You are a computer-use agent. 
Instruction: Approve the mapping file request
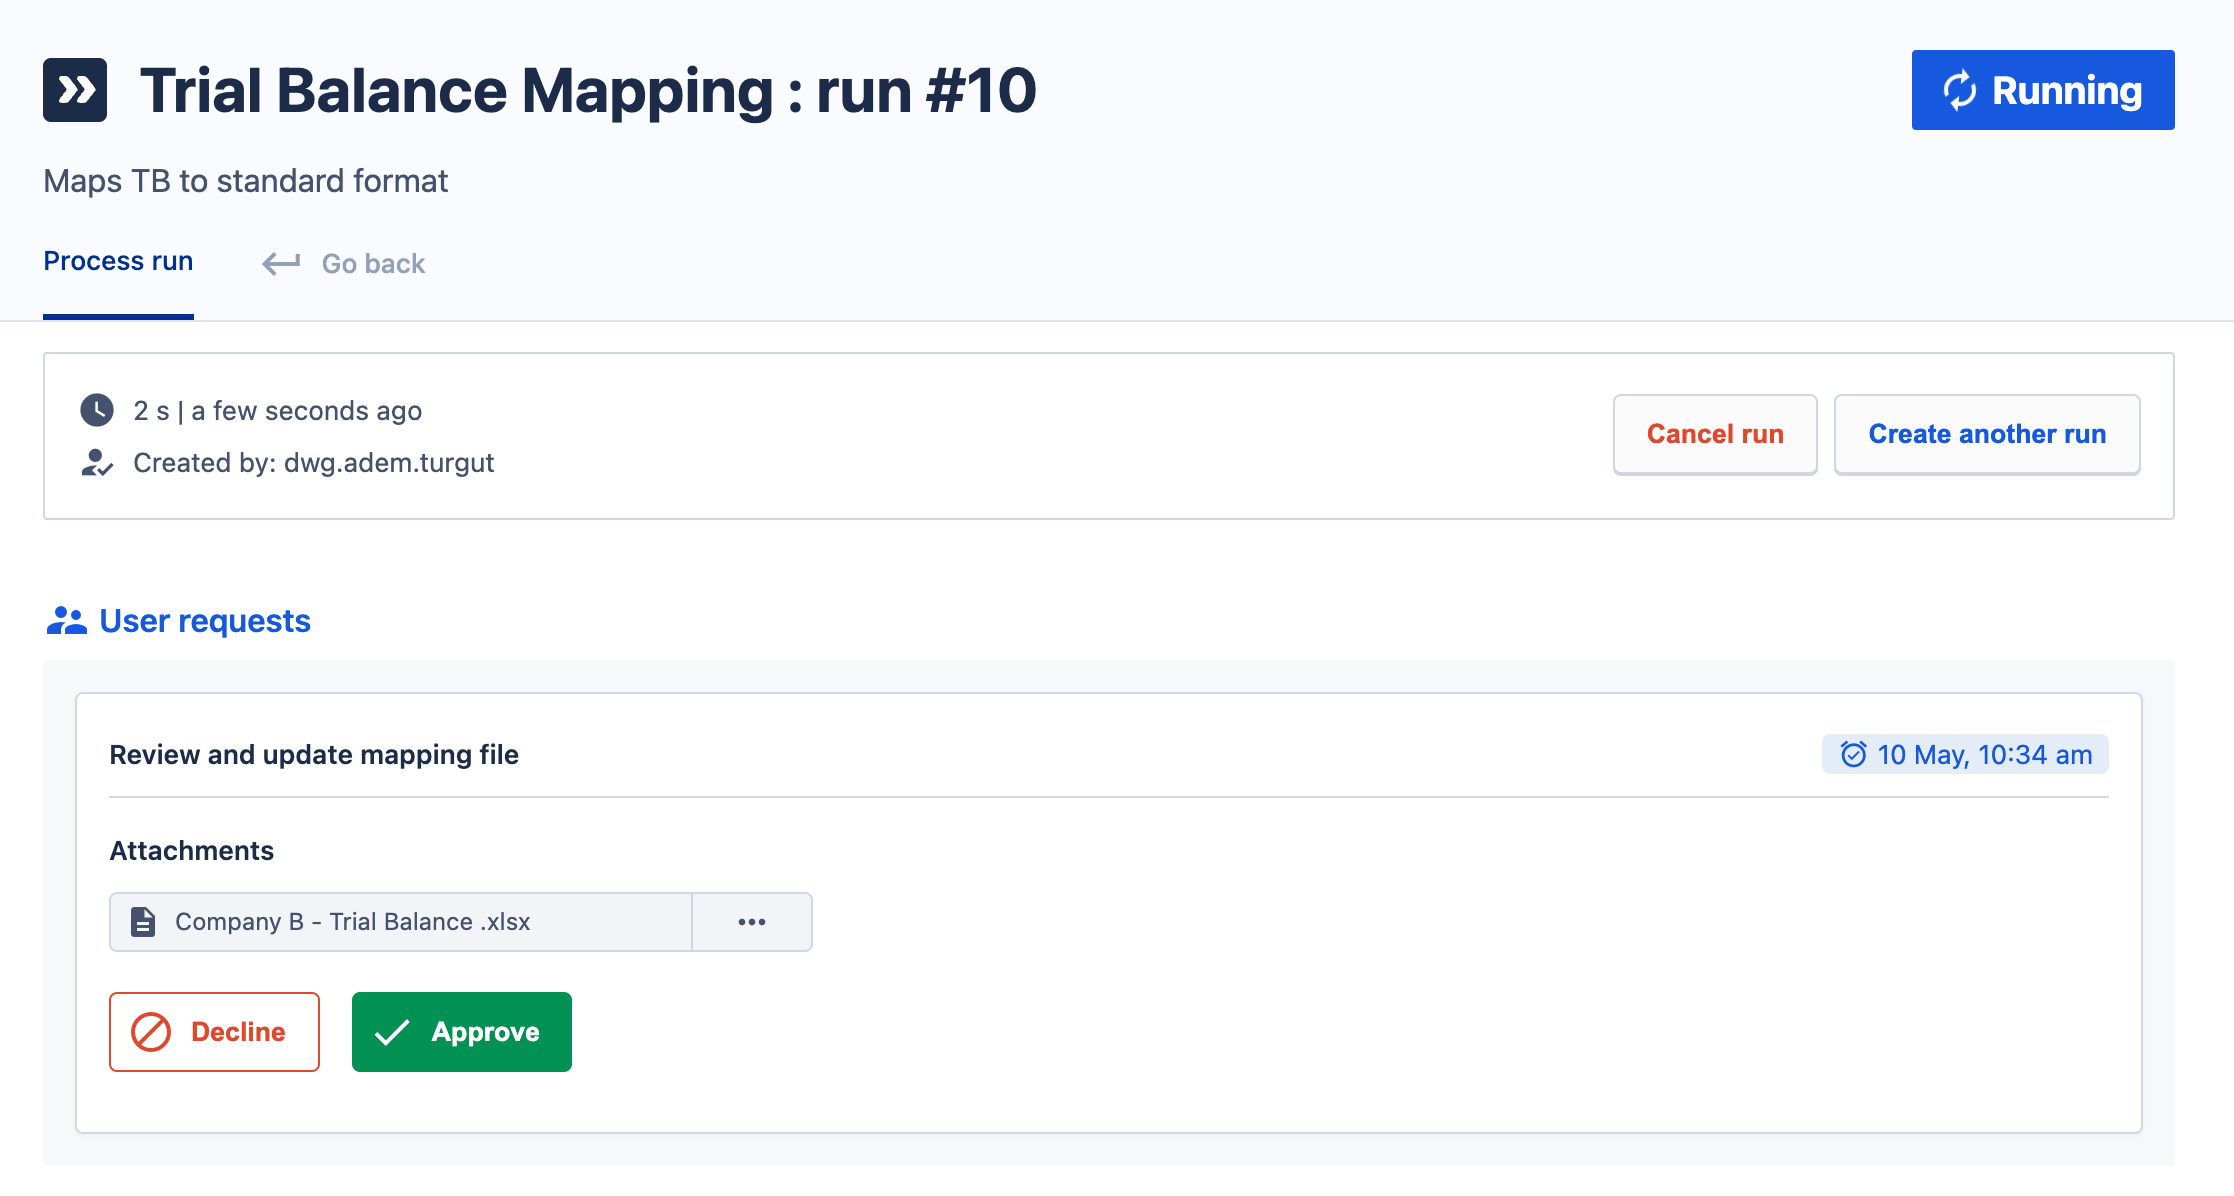[462, 1032]
